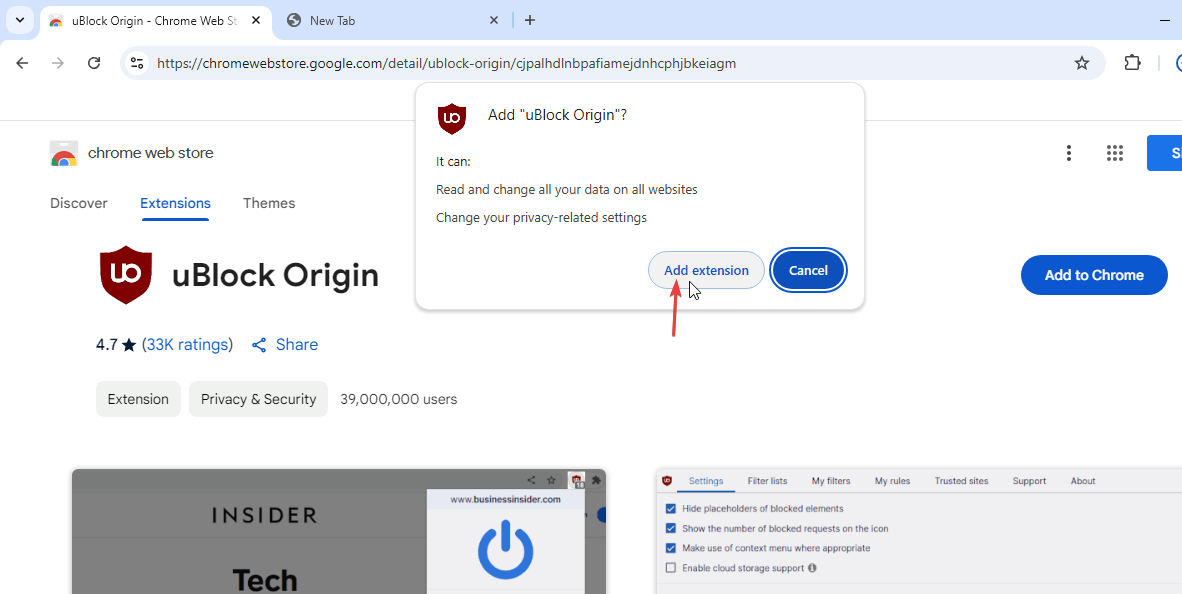
Task: Open the 33K ratings link
Action: 187,344
